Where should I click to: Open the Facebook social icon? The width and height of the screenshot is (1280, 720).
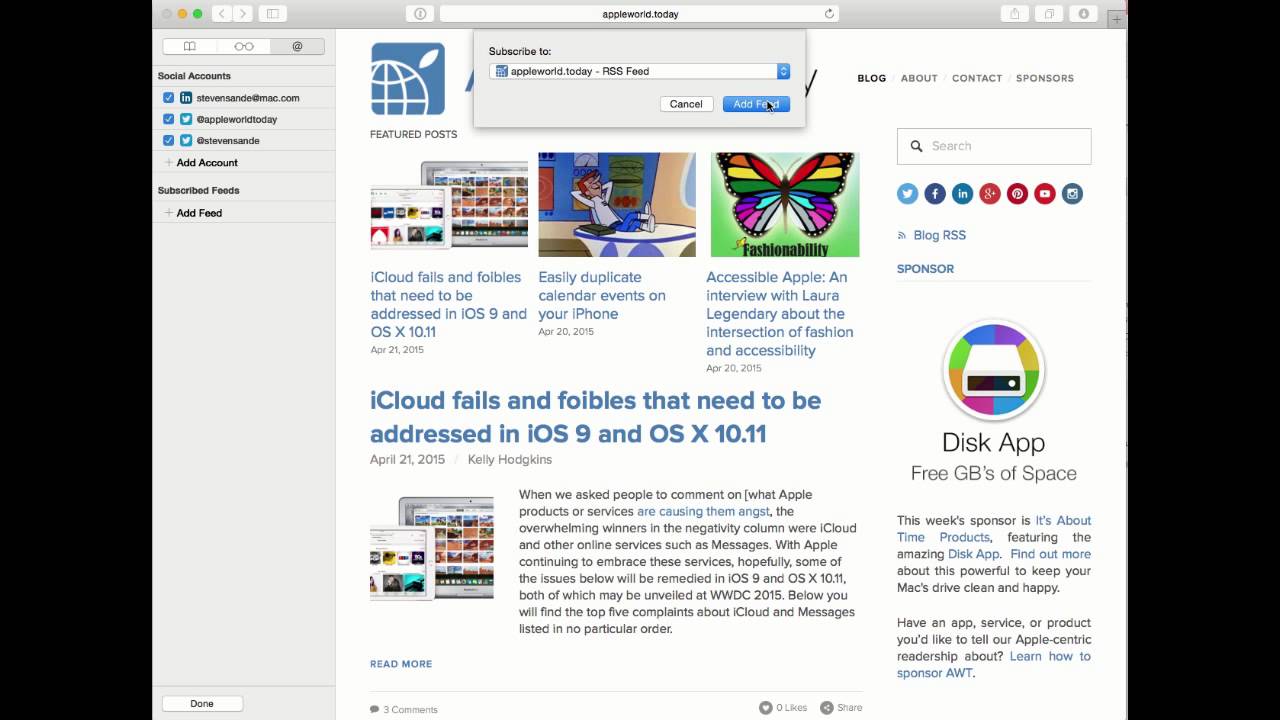pyautogui.click(x=935, y=194)
